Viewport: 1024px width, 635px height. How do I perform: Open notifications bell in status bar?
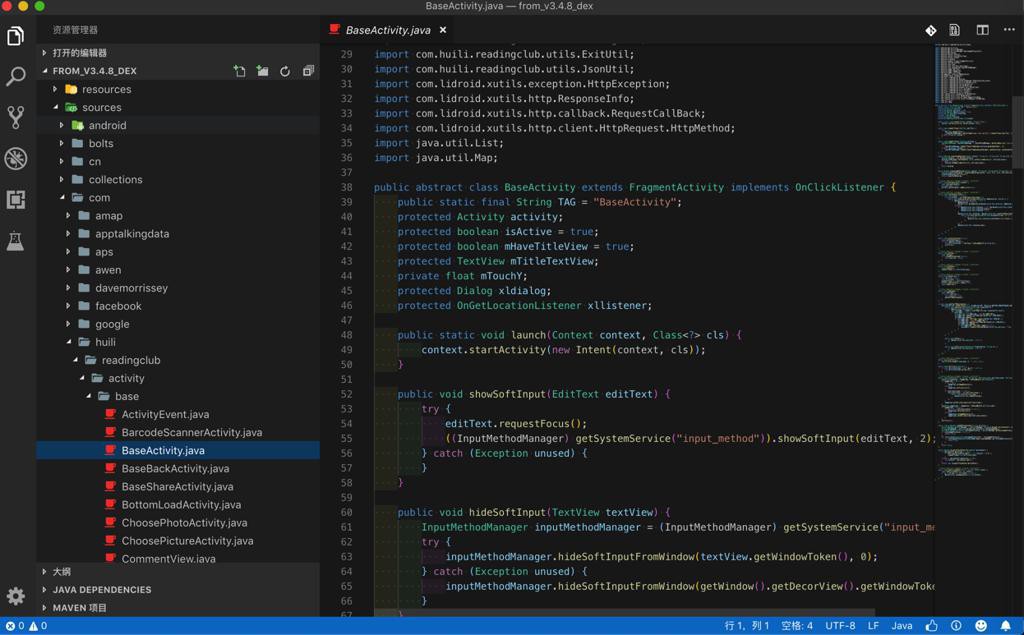pos(1006,626)
